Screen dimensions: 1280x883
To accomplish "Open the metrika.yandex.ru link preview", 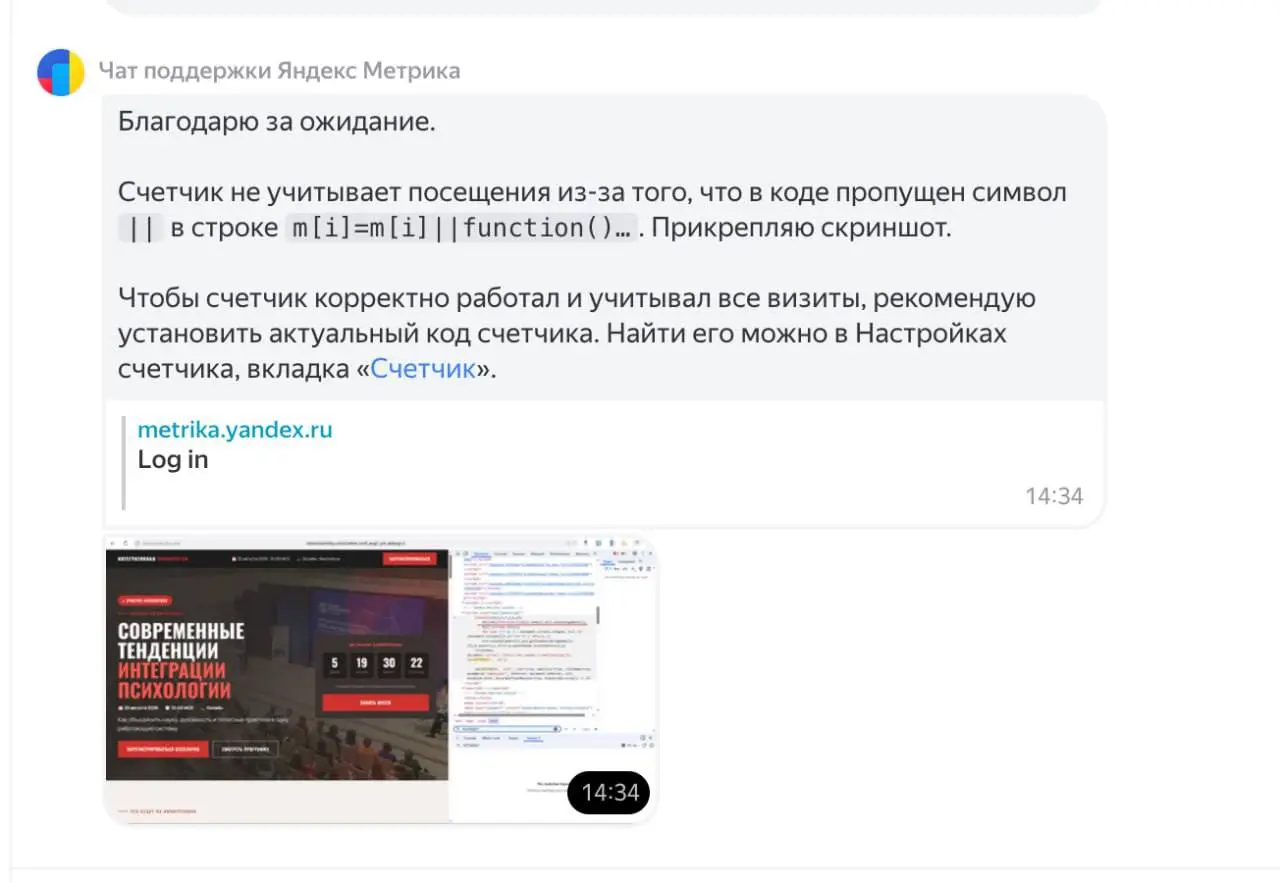I will point(235,430).
